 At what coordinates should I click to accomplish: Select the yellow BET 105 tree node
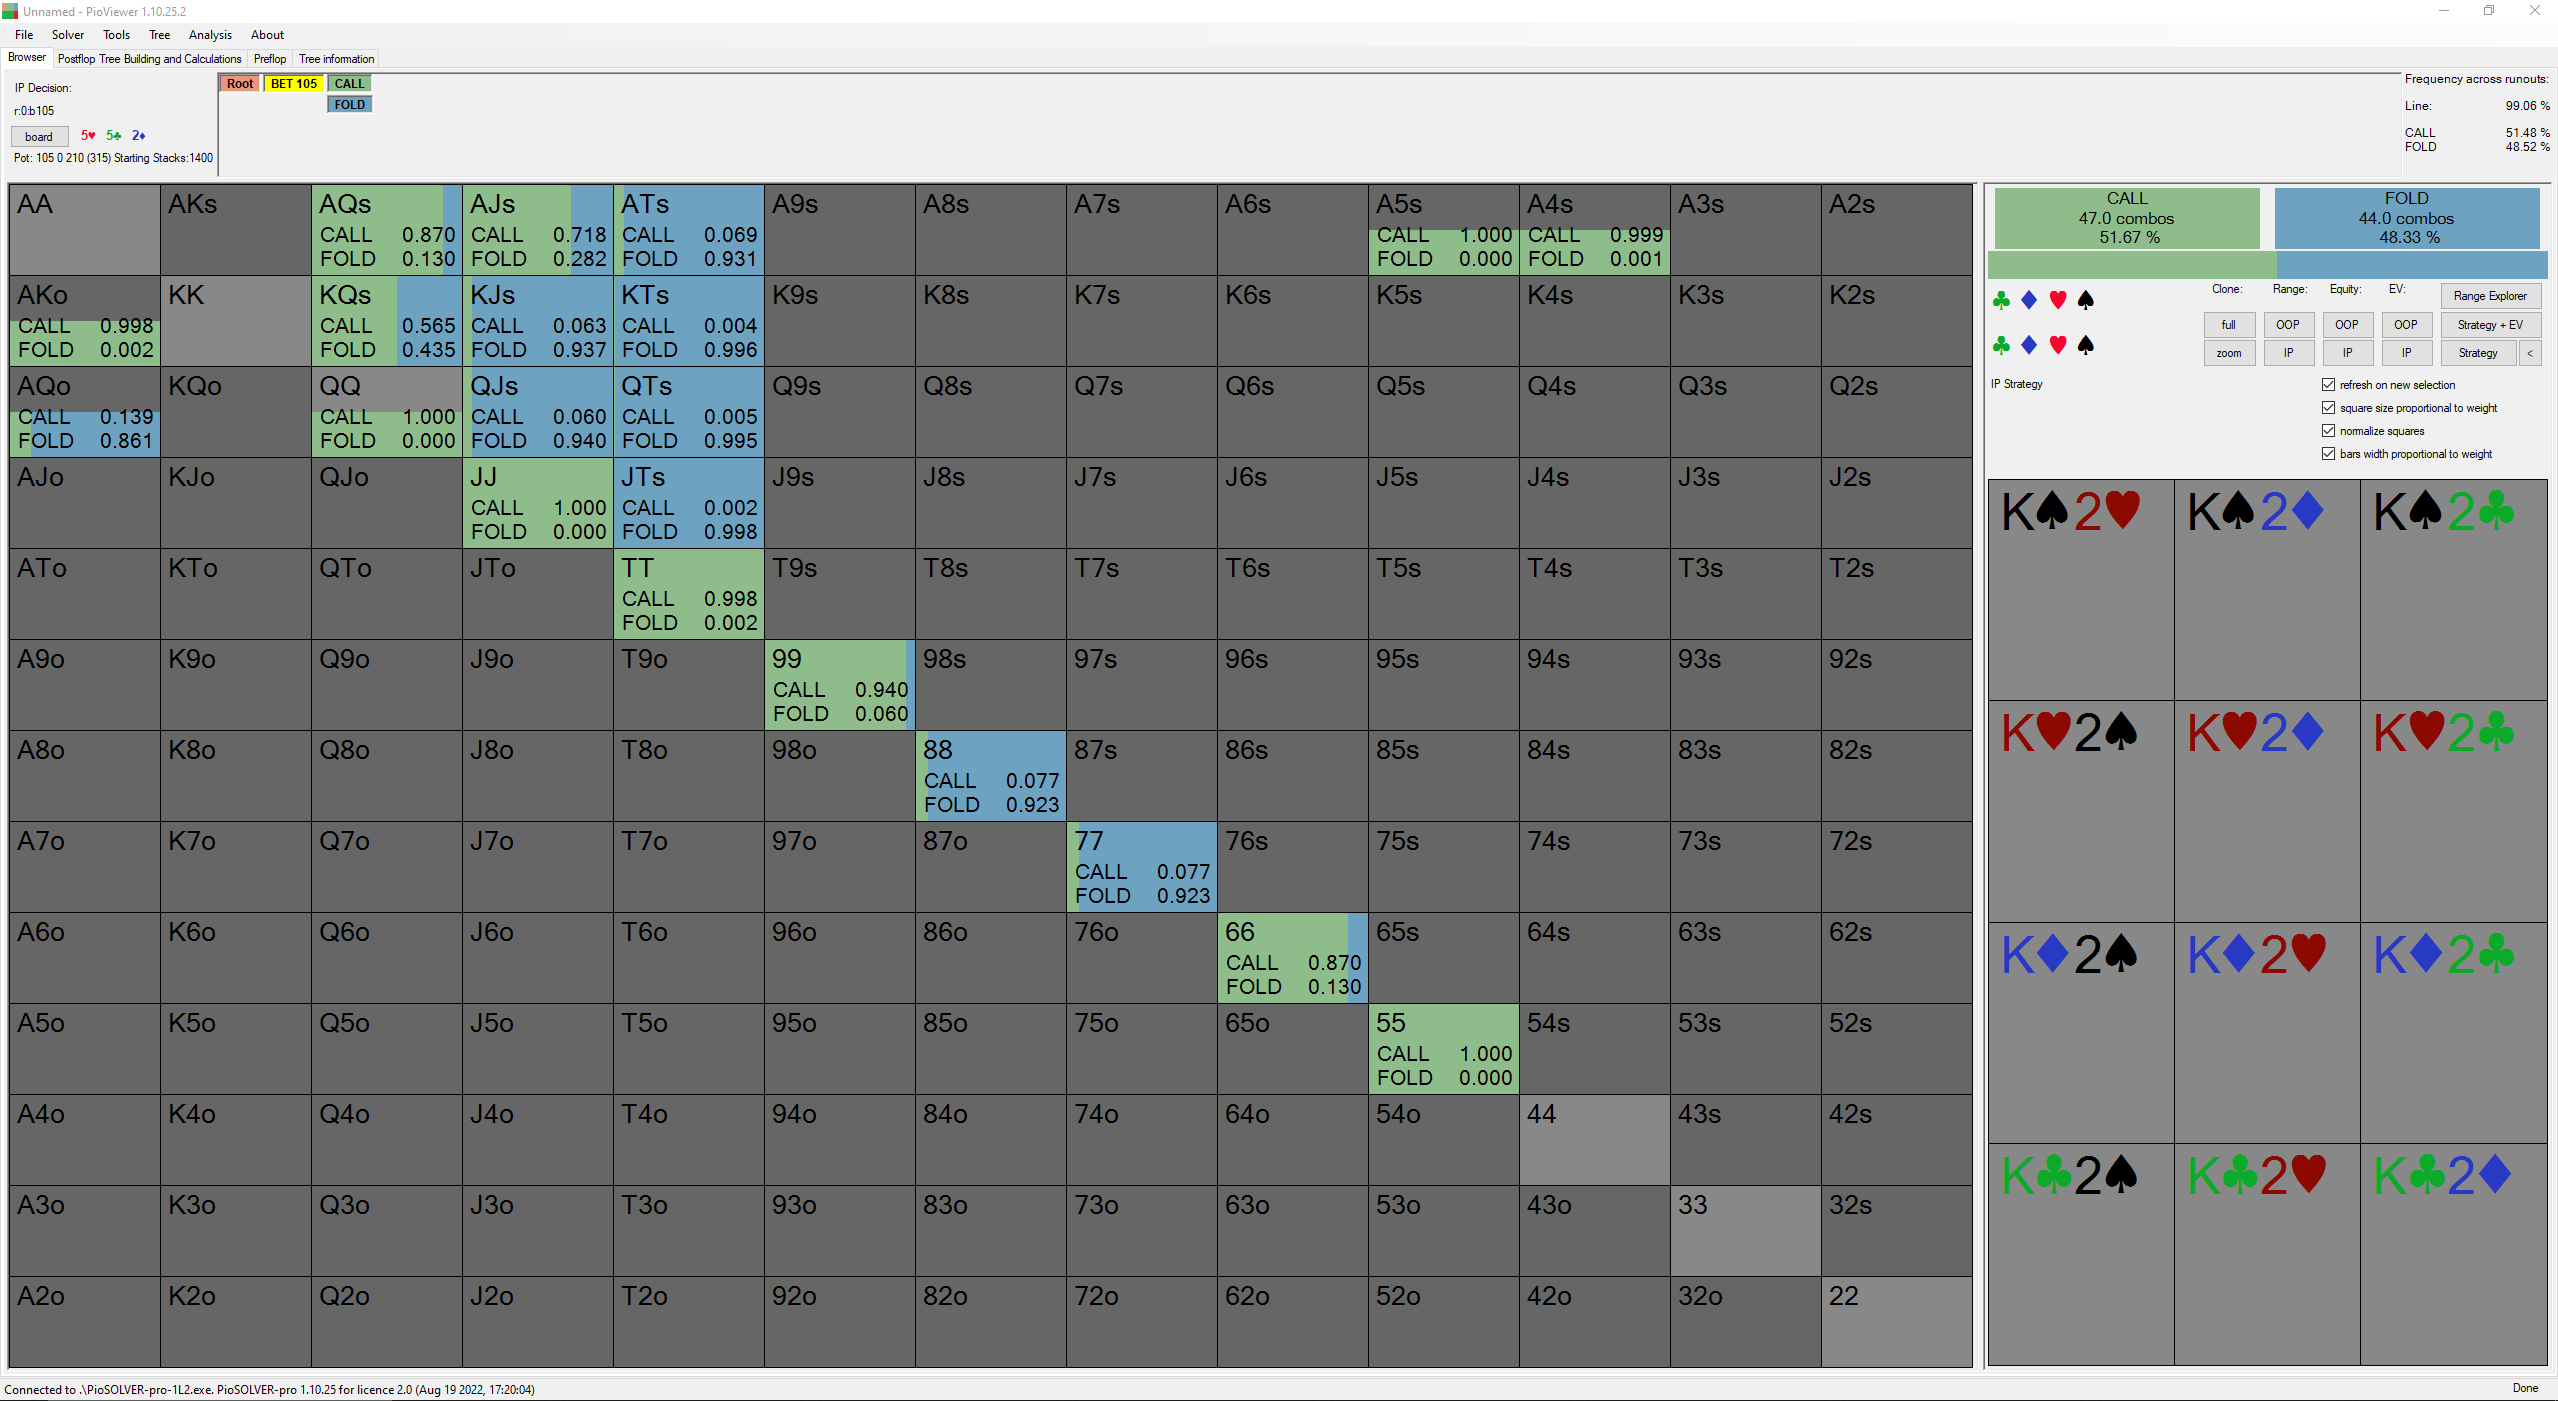pyautogui.click(x=293, y=84)
